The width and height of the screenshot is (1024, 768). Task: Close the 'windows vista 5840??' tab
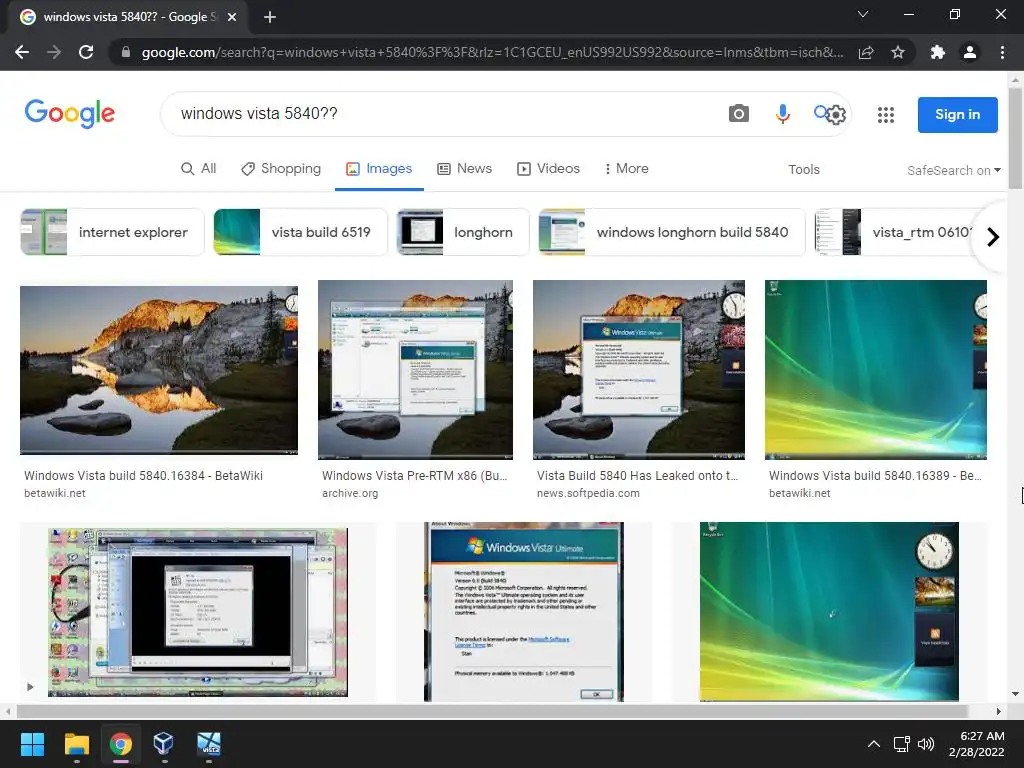point(232,17)
